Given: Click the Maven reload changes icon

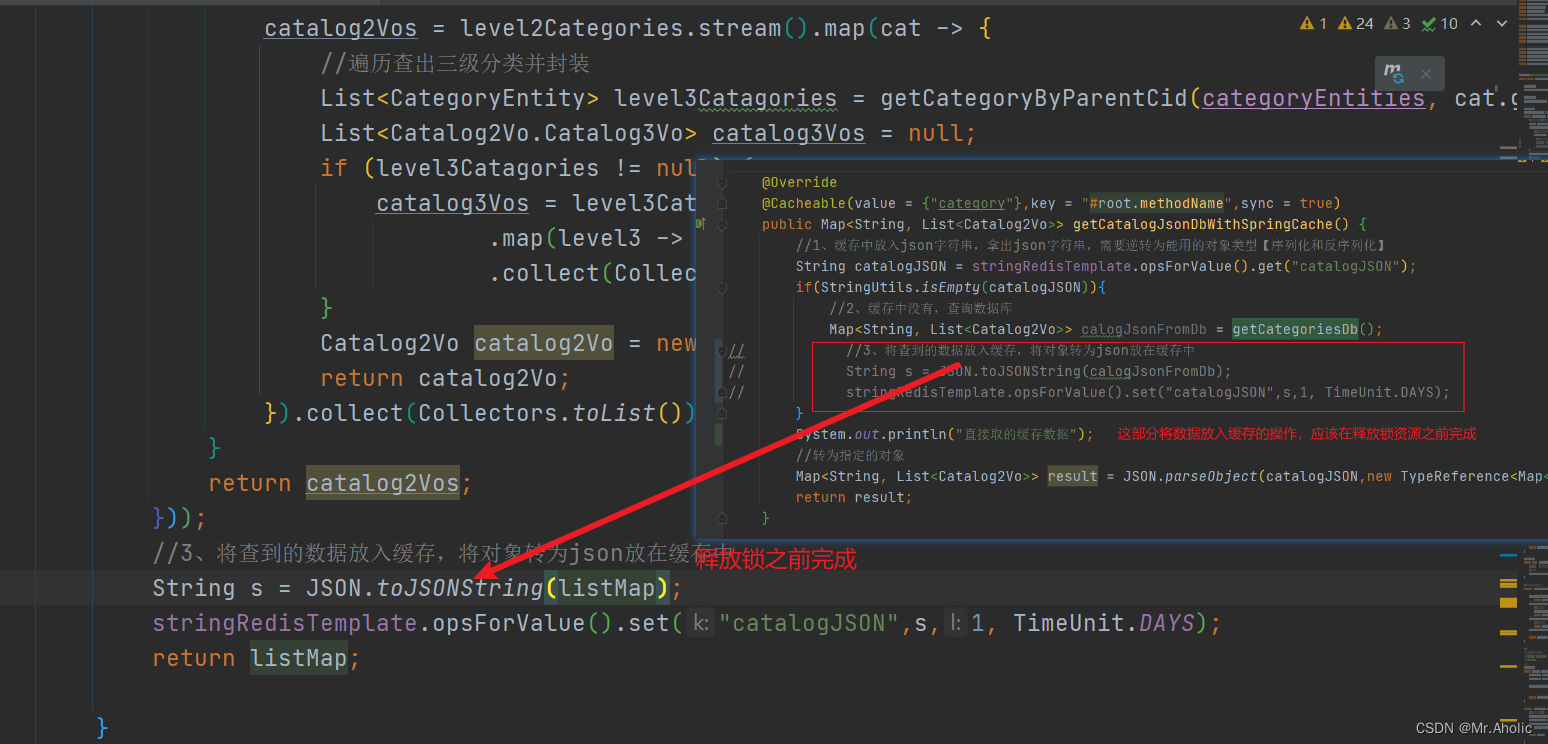Looking at the screenshot, I should (x=1394, y=73).
